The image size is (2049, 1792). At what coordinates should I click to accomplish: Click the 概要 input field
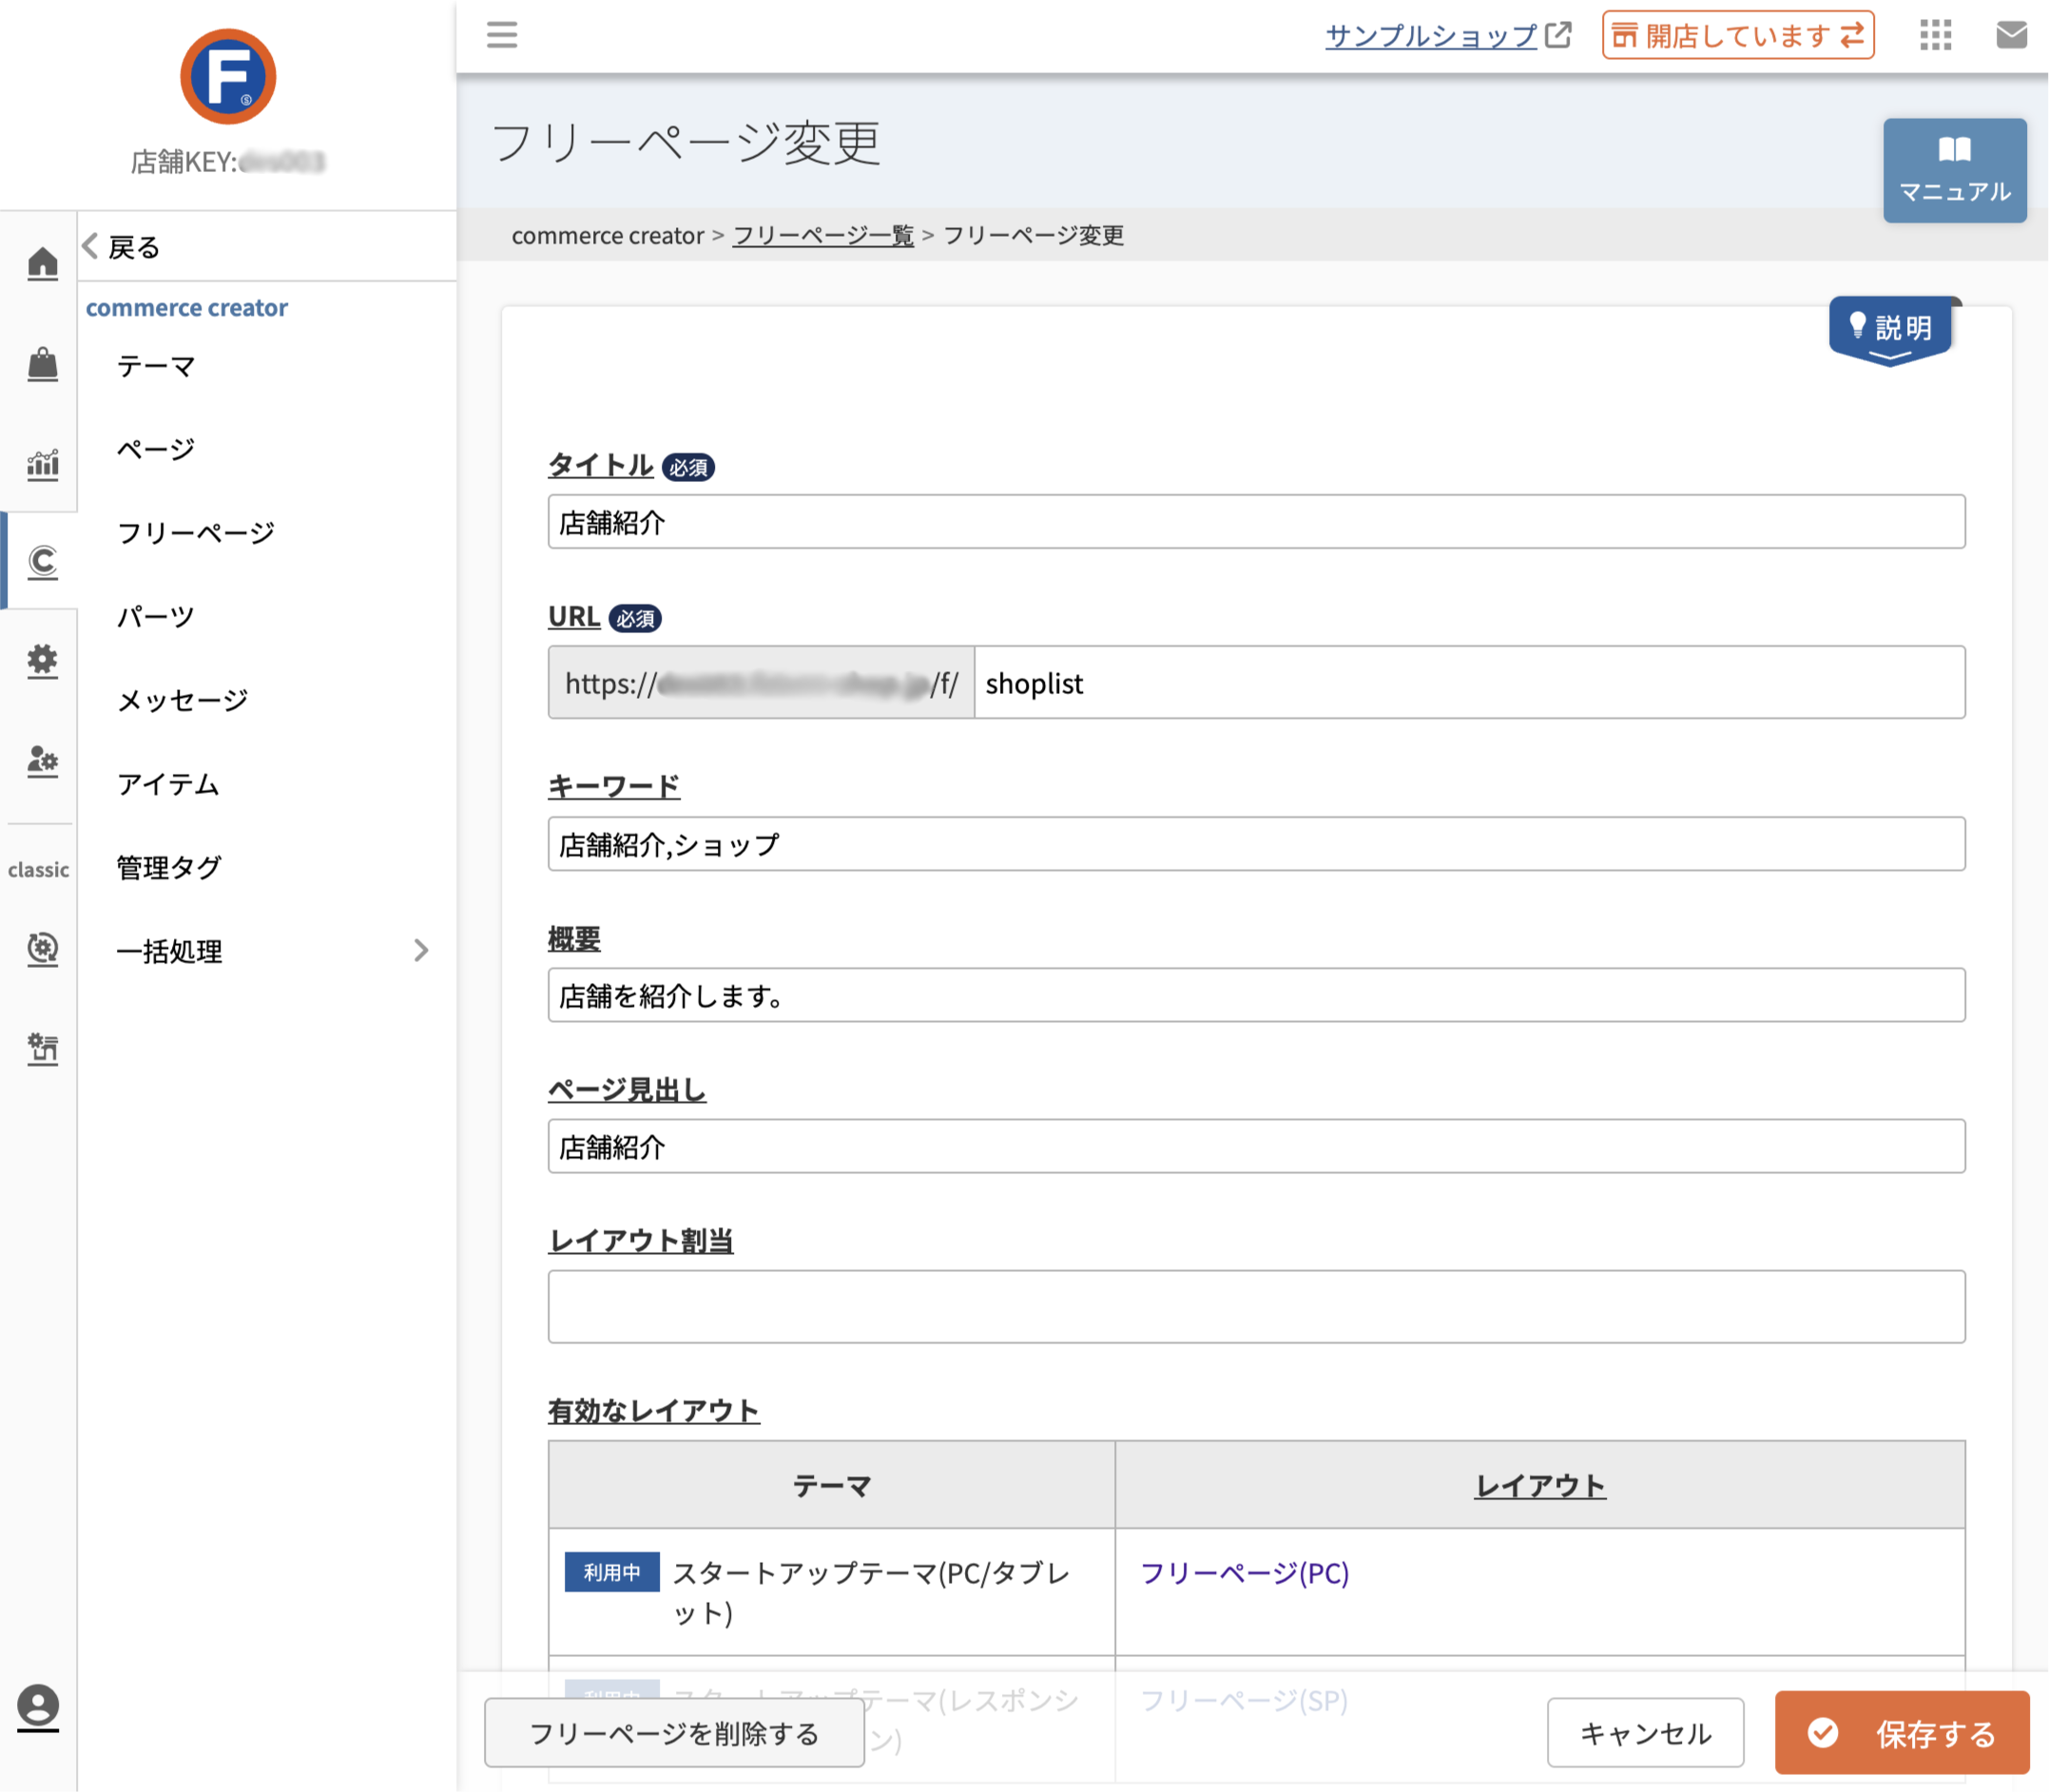[1256, 996]
